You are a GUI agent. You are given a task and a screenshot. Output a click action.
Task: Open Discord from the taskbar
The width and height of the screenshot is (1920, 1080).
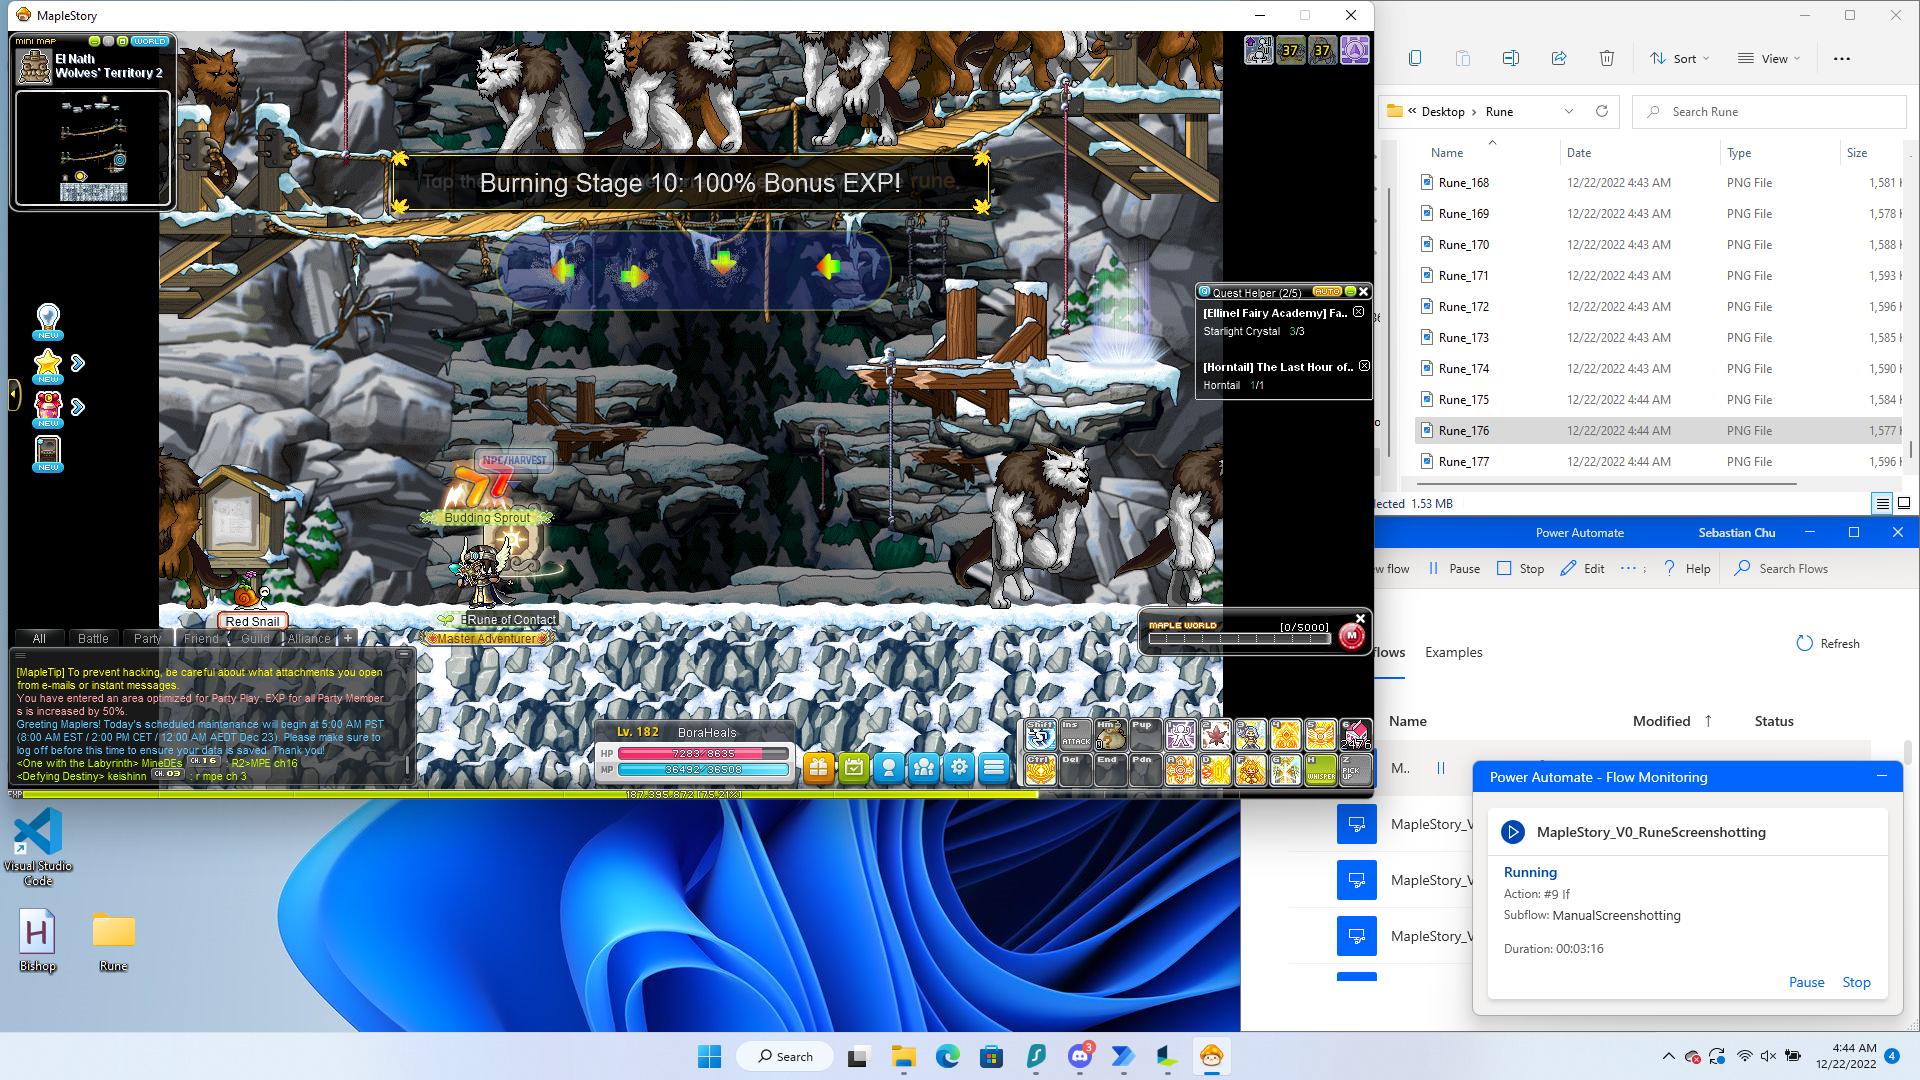click(x=1079, y=1056)
